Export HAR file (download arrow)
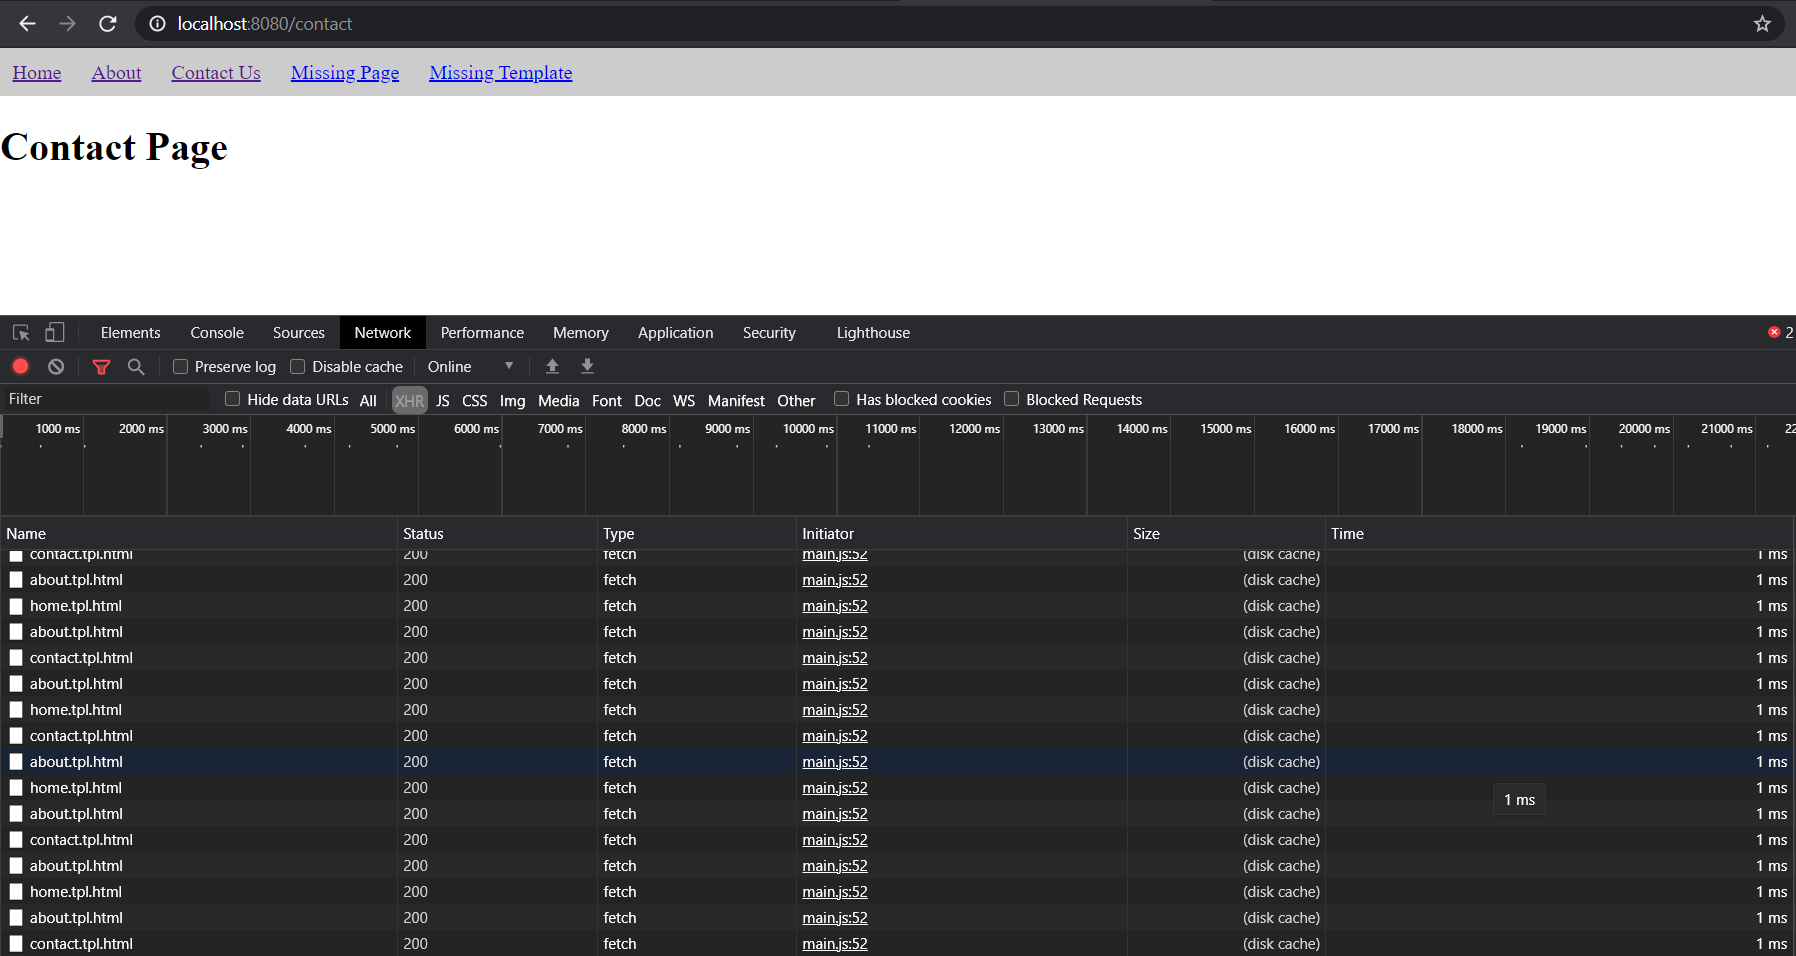Viewport: 1796px width, 956px height. tap(587, 366)
